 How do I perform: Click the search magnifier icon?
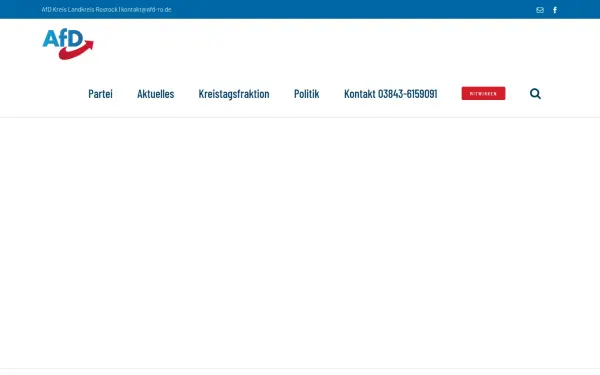(535, 93)
